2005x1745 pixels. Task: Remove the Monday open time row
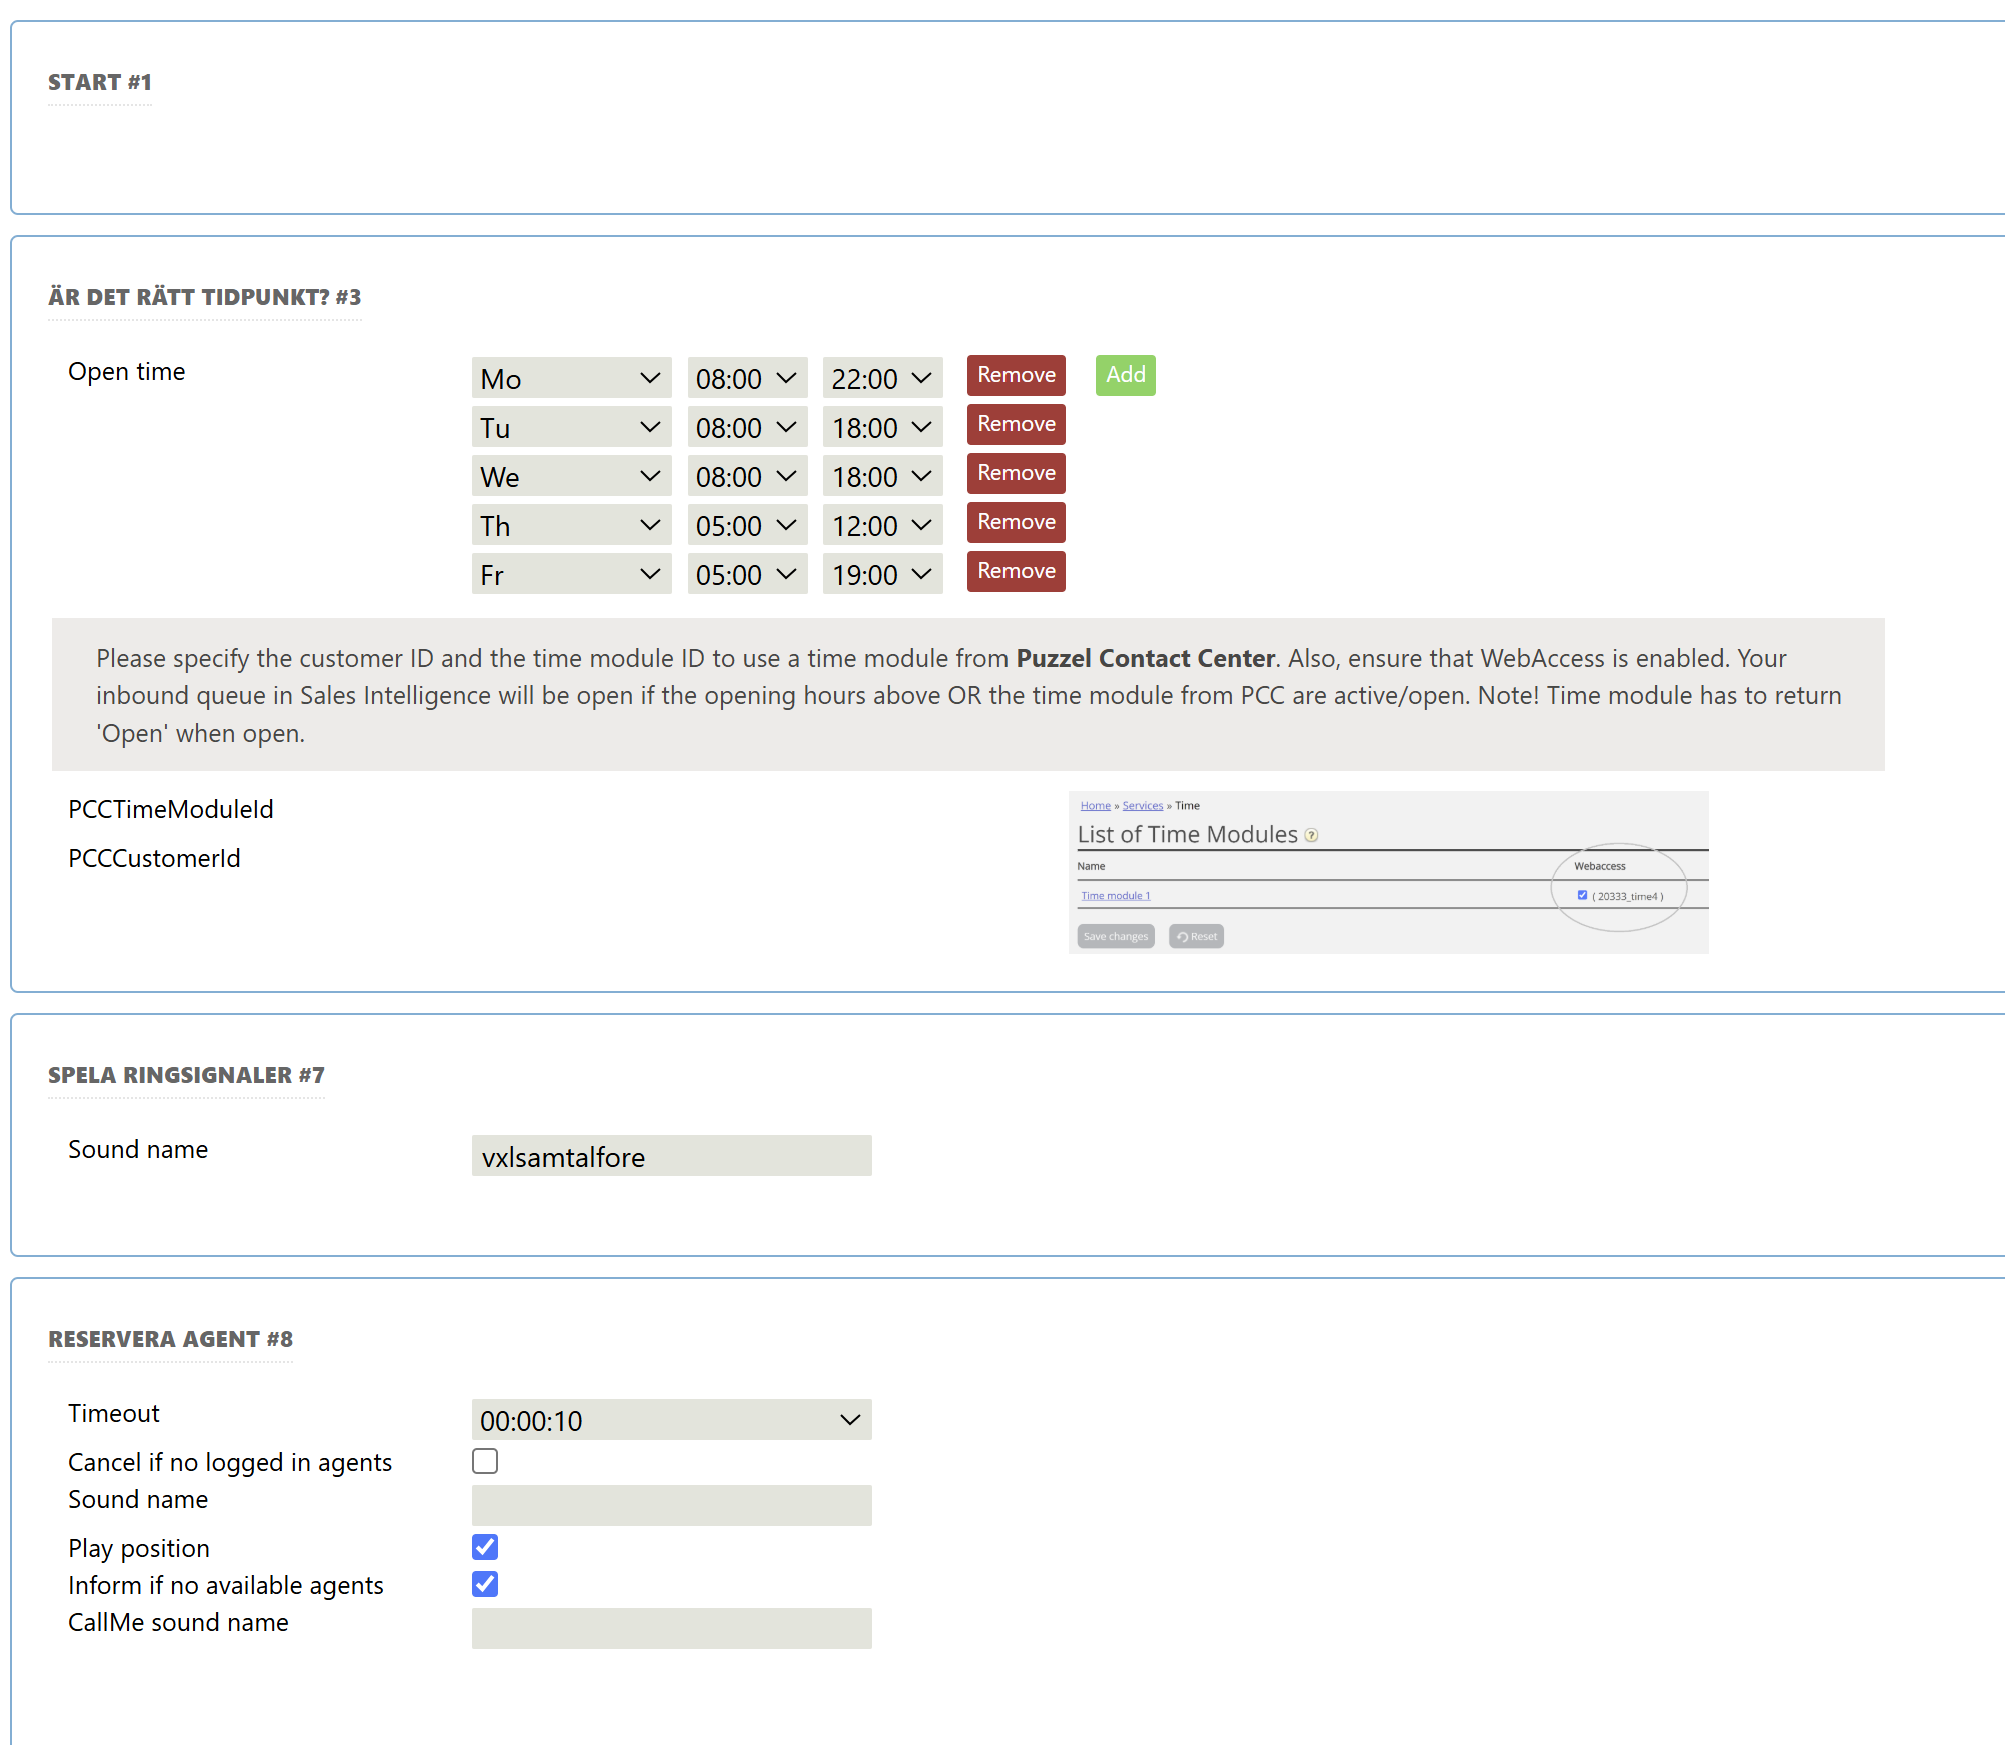(x=1015, y=375)
